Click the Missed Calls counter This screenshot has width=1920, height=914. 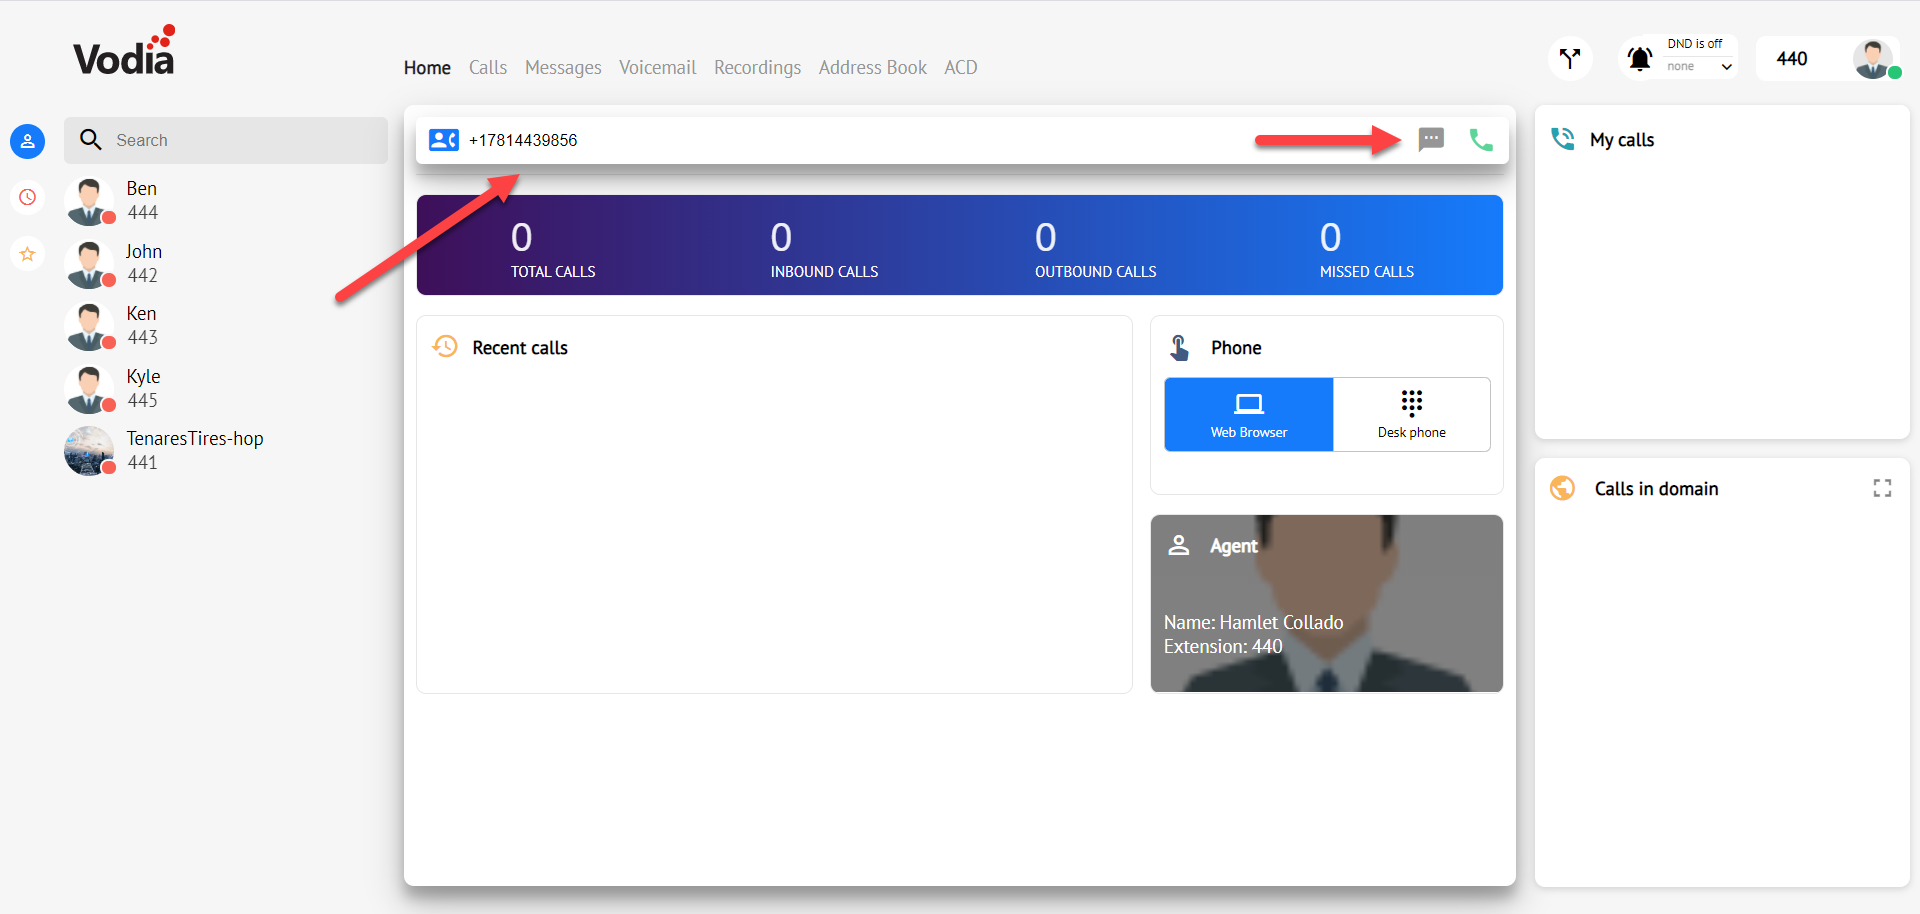click(x=1366, y=249)
